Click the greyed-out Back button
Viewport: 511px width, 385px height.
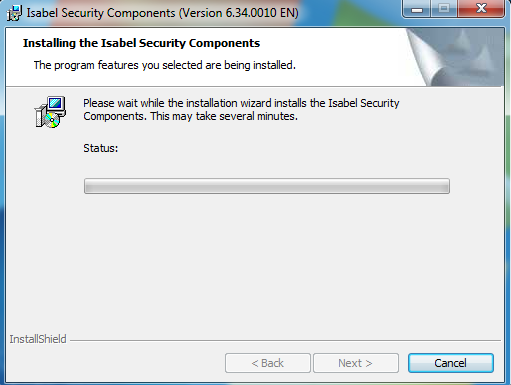pos(268,363)
